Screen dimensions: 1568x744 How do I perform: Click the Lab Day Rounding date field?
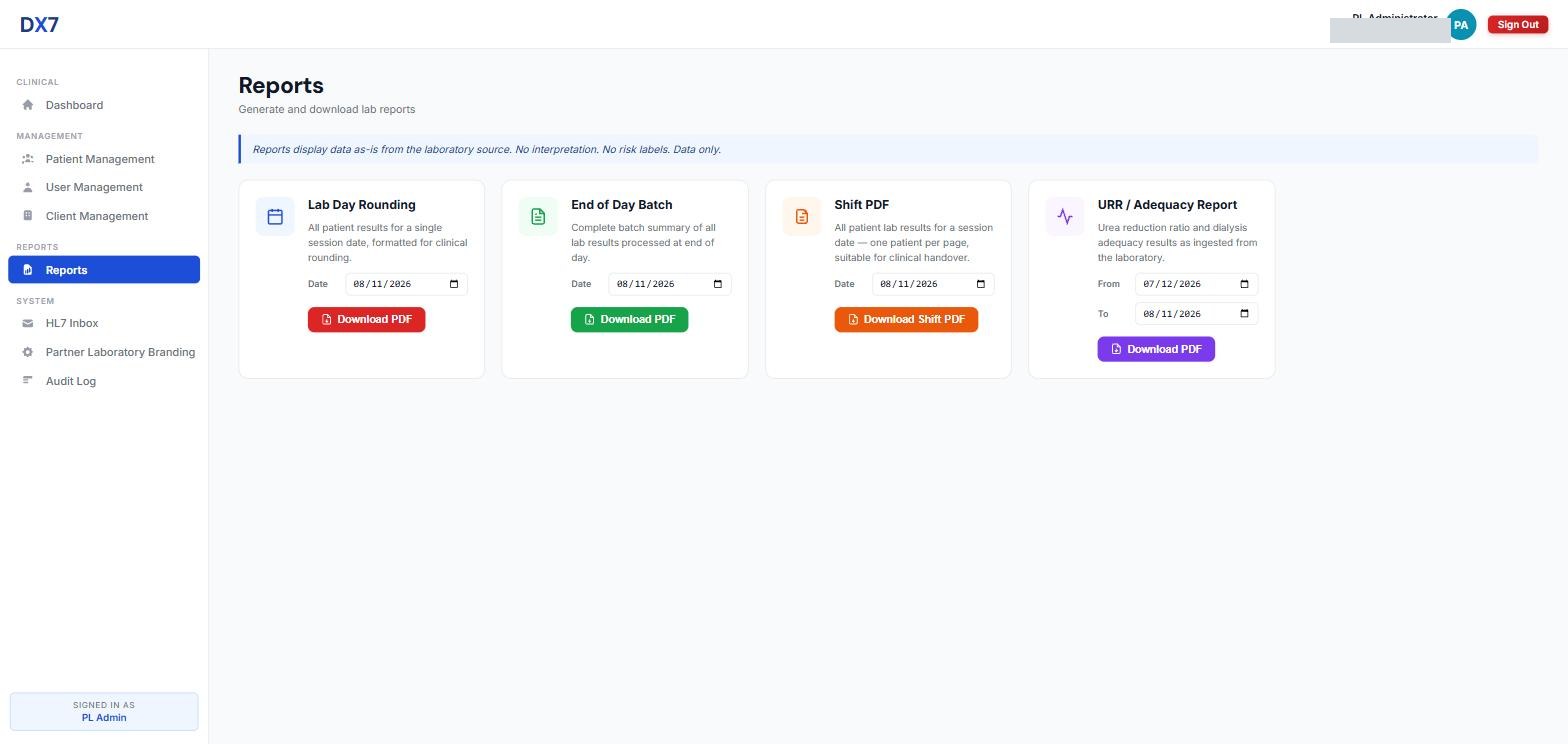coord(406,284)
